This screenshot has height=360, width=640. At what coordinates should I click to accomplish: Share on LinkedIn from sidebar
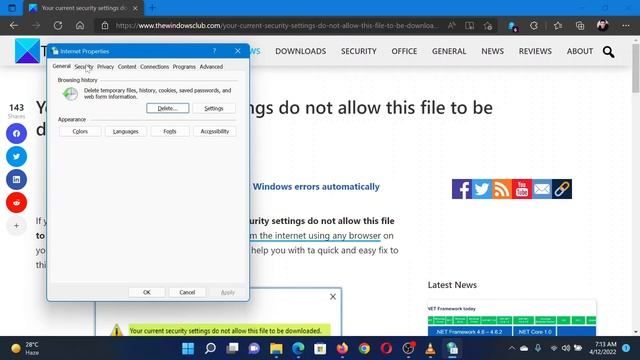[x=16, y=179]
